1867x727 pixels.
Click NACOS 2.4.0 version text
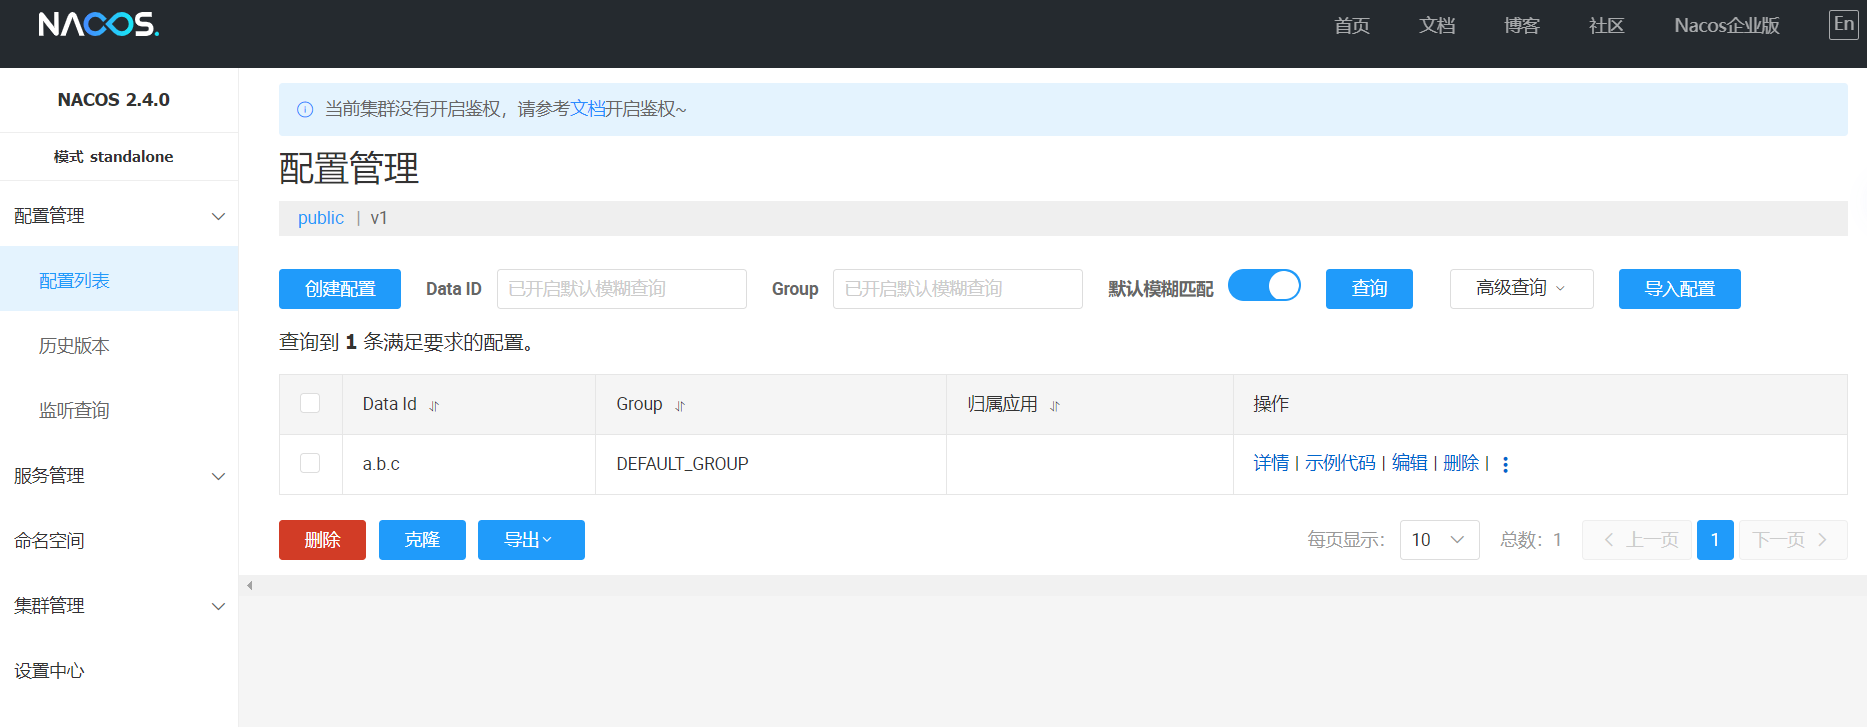pyautogui.click(x=114, y=100)
